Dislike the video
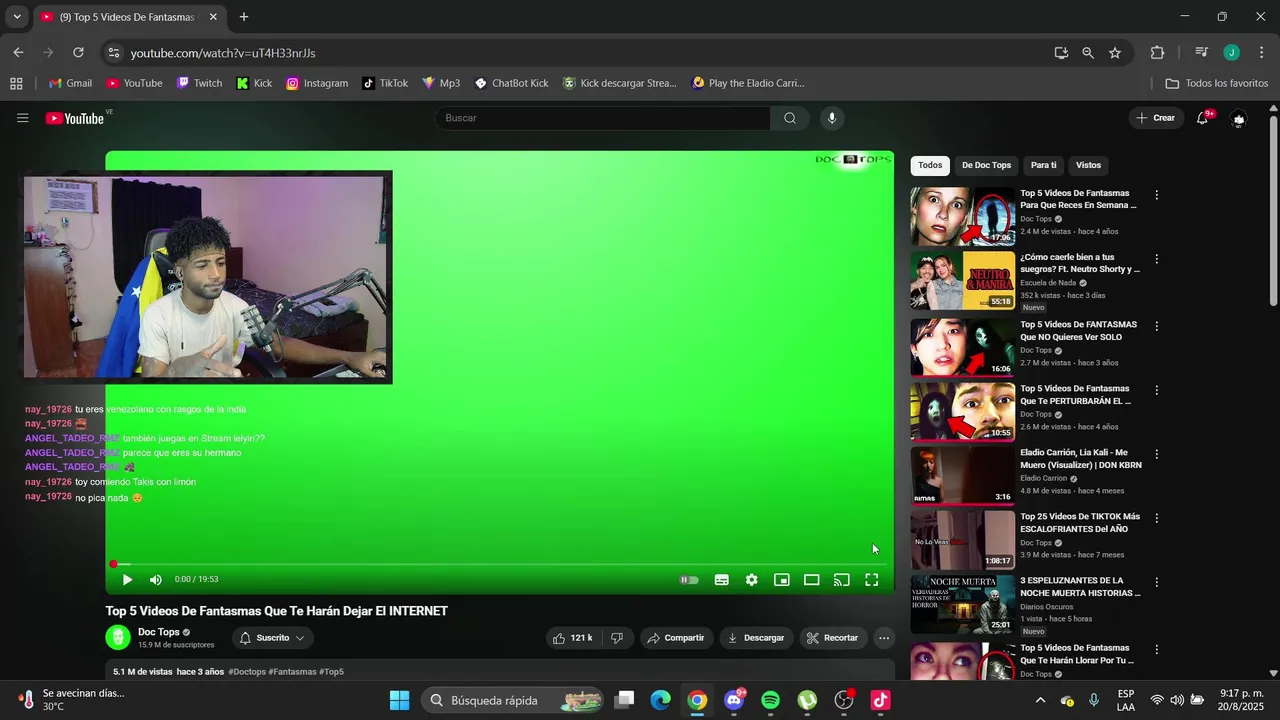1280x720 pixels. click(x=617, y=638)
